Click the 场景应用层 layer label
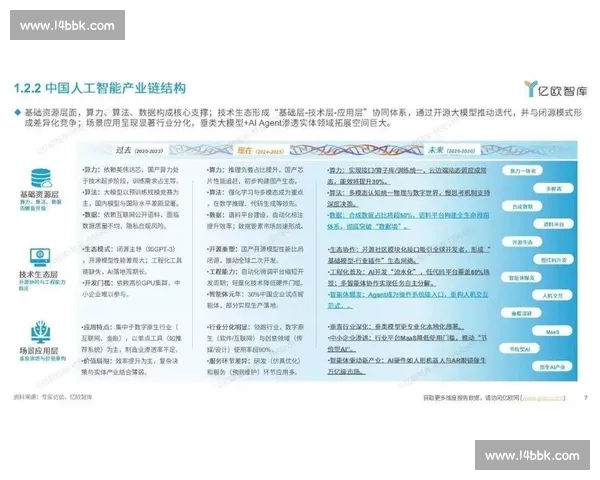This screenshot has height=480, width=600. [x=39, y=351]
